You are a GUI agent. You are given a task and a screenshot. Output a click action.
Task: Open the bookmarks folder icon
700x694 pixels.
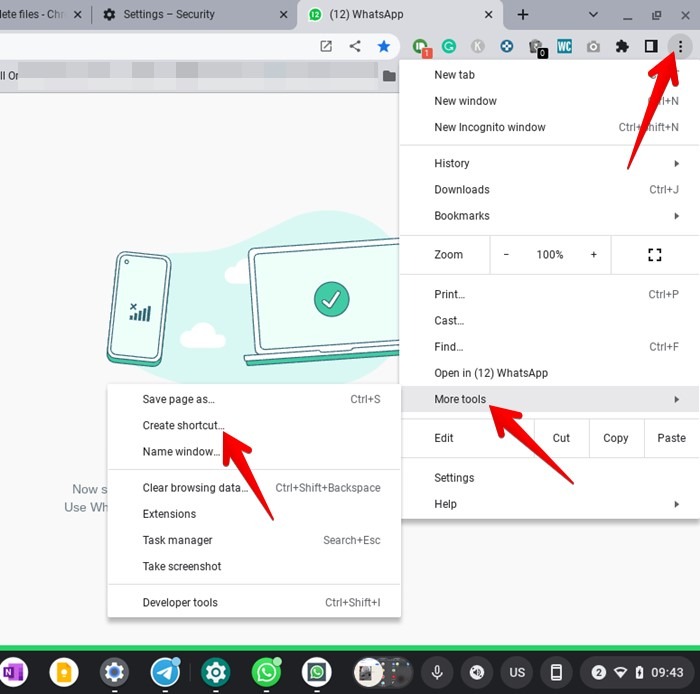389,76
